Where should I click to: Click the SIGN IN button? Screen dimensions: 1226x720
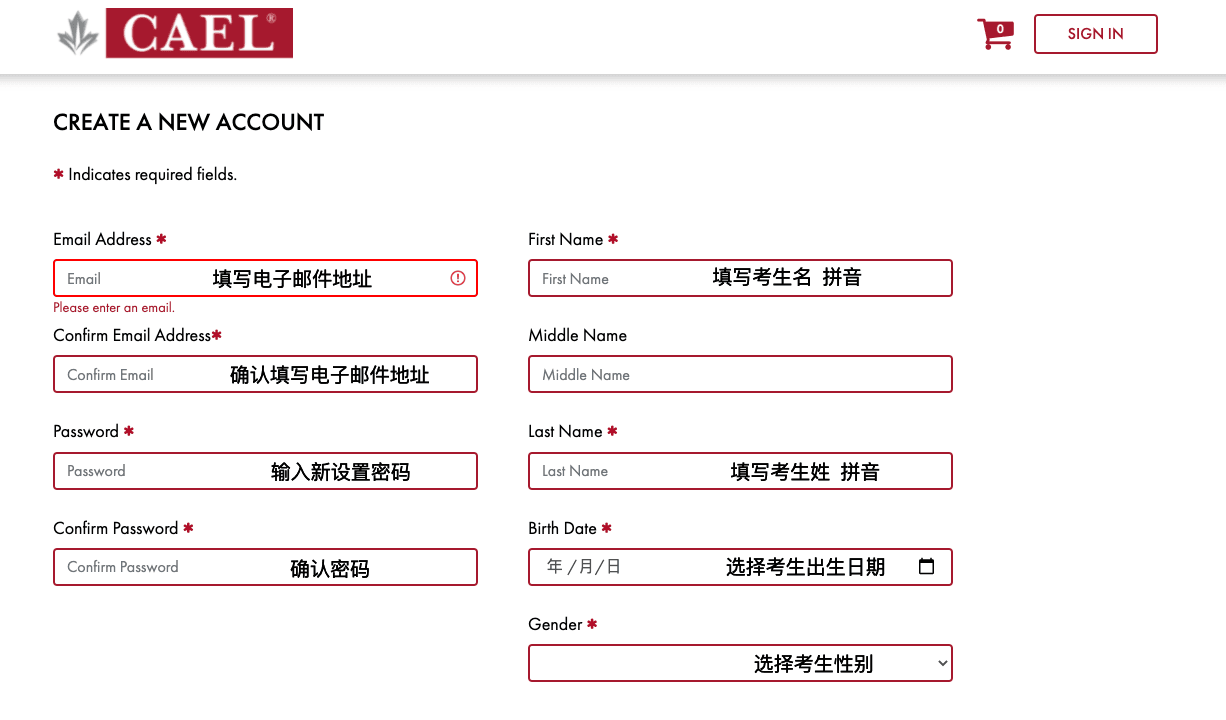[1095, 34]
